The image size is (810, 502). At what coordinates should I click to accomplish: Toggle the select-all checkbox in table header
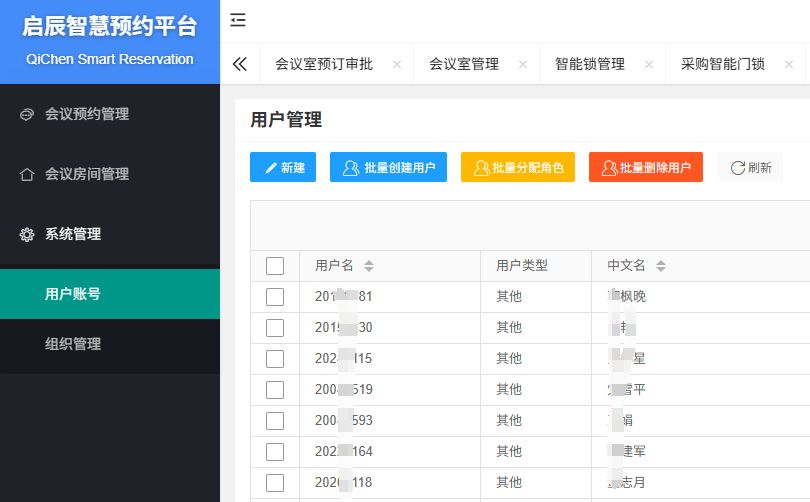pyautogui.click(x=275, y=266)
